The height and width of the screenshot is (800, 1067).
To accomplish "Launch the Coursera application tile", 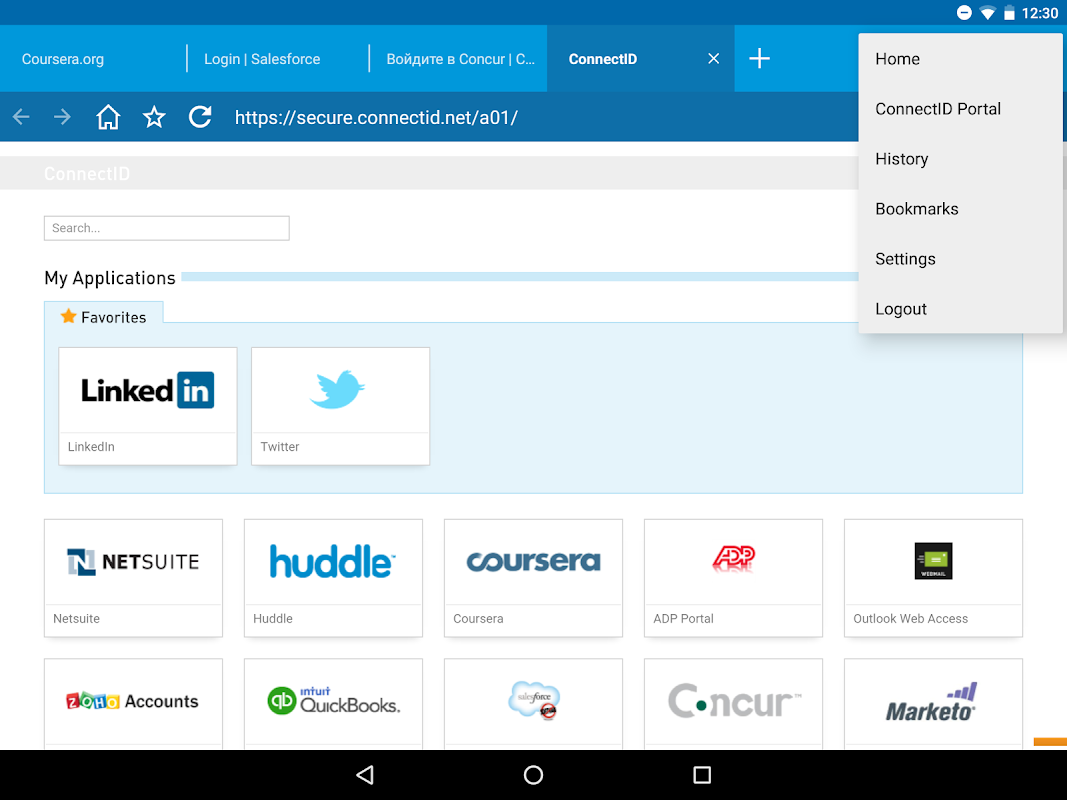I will coord(534,578).
